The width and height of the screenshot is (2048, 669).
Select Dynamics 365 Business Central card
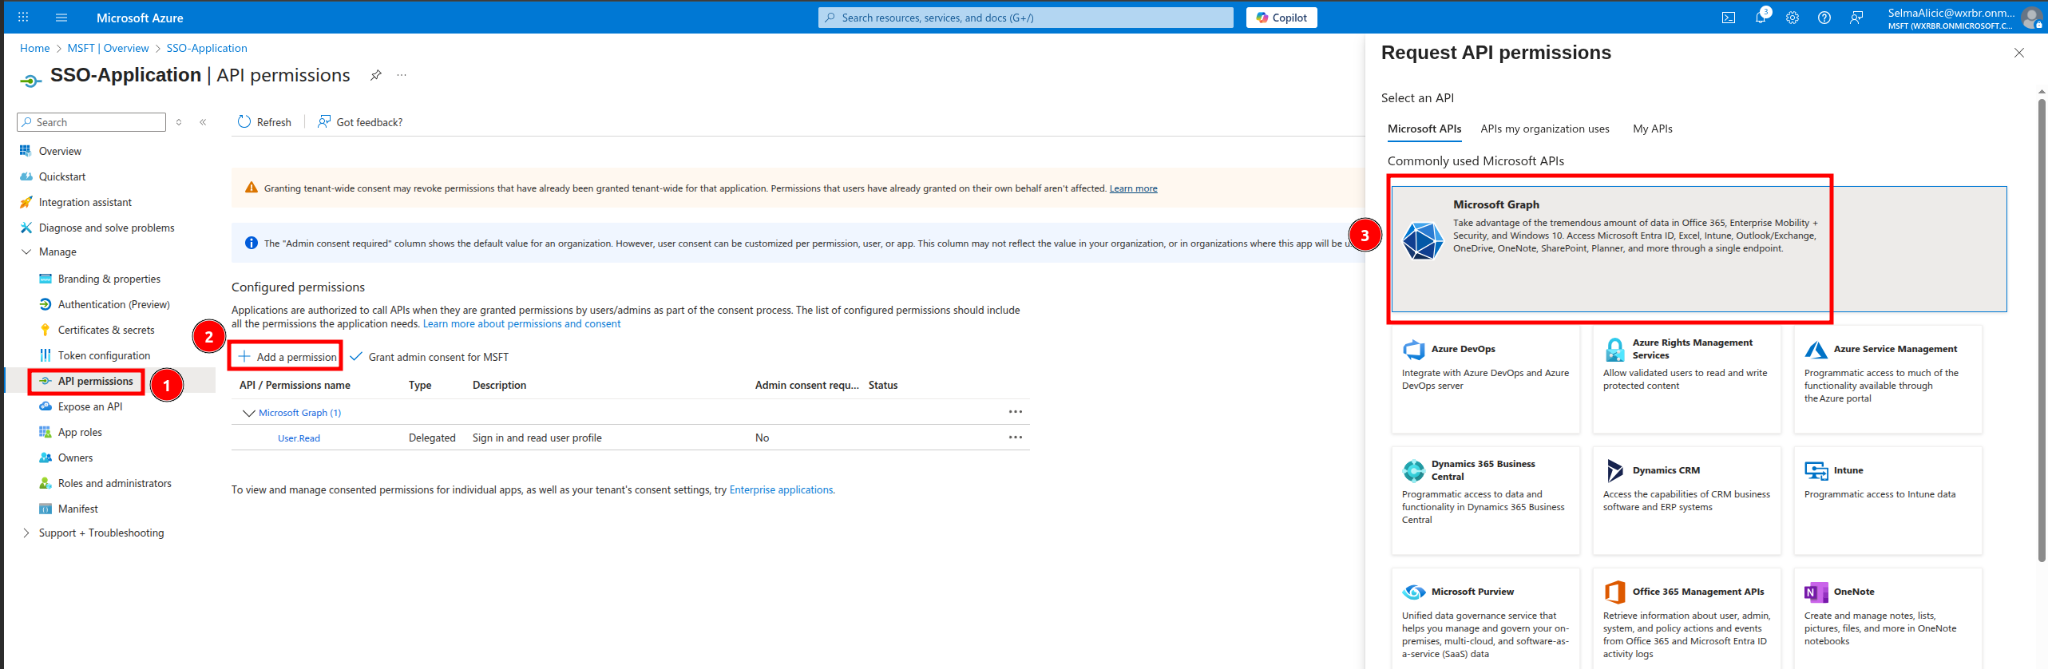1485,501
